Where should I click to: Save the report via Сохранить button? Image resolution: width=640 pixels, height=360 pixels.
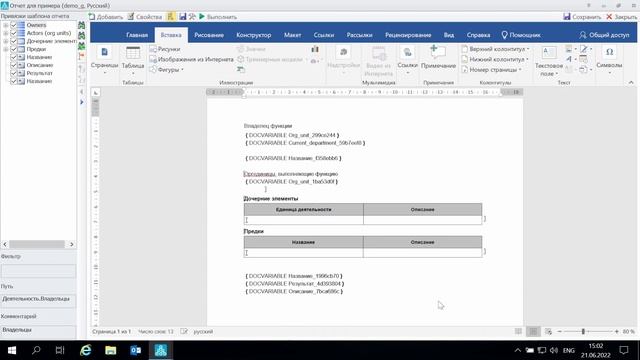click(x=582, y=17)
